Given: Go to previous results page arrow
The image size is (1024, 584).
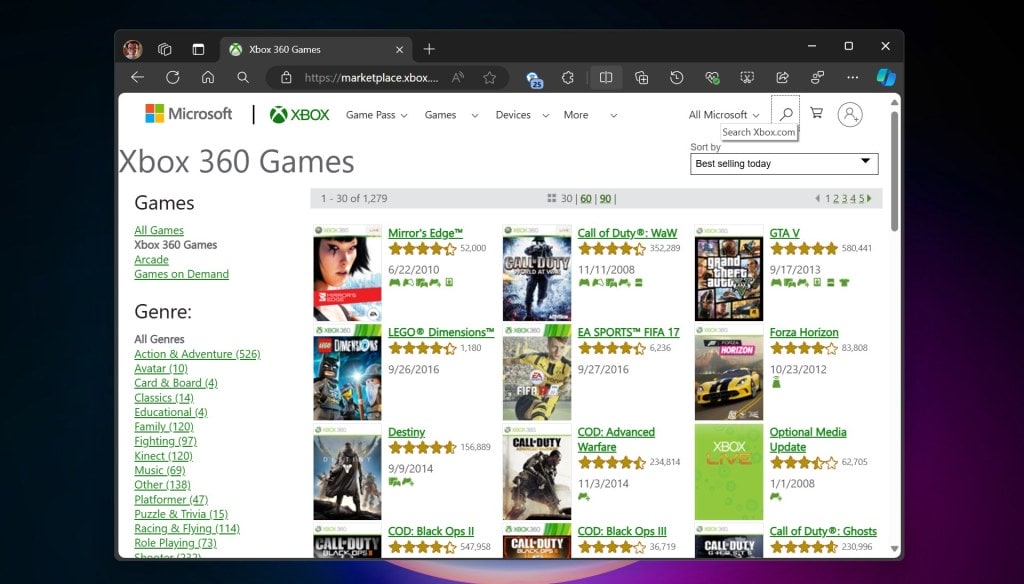Looking at the screenshot, I should 817,198.
